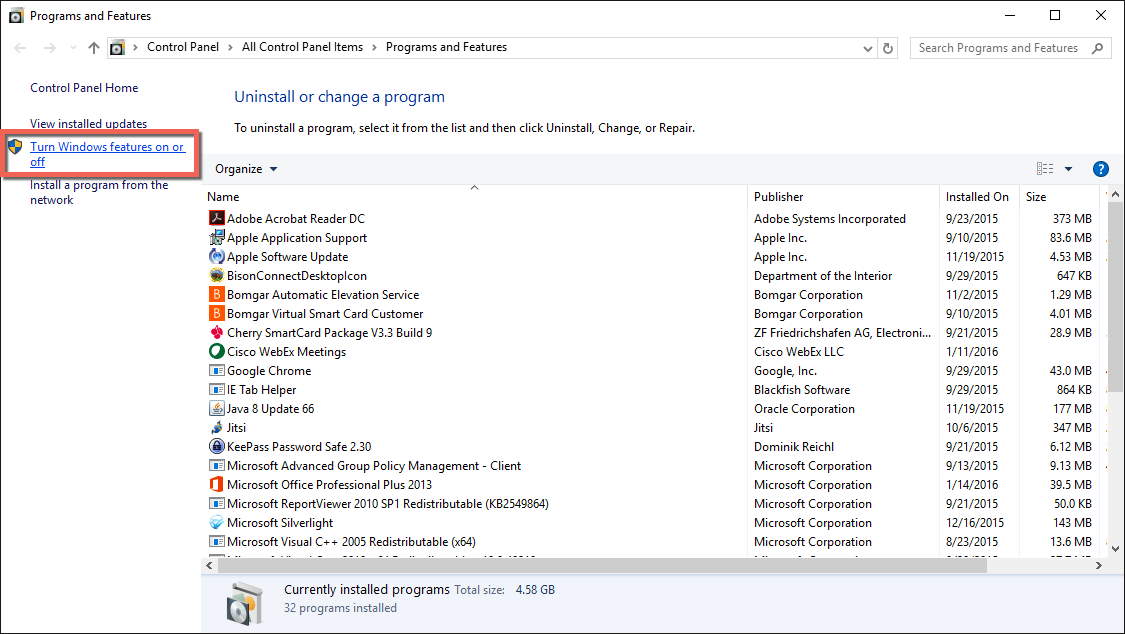Viewport: 1125px width, 634px height.
Task: Open the address bar history dropdown
Action: (867, 49)
